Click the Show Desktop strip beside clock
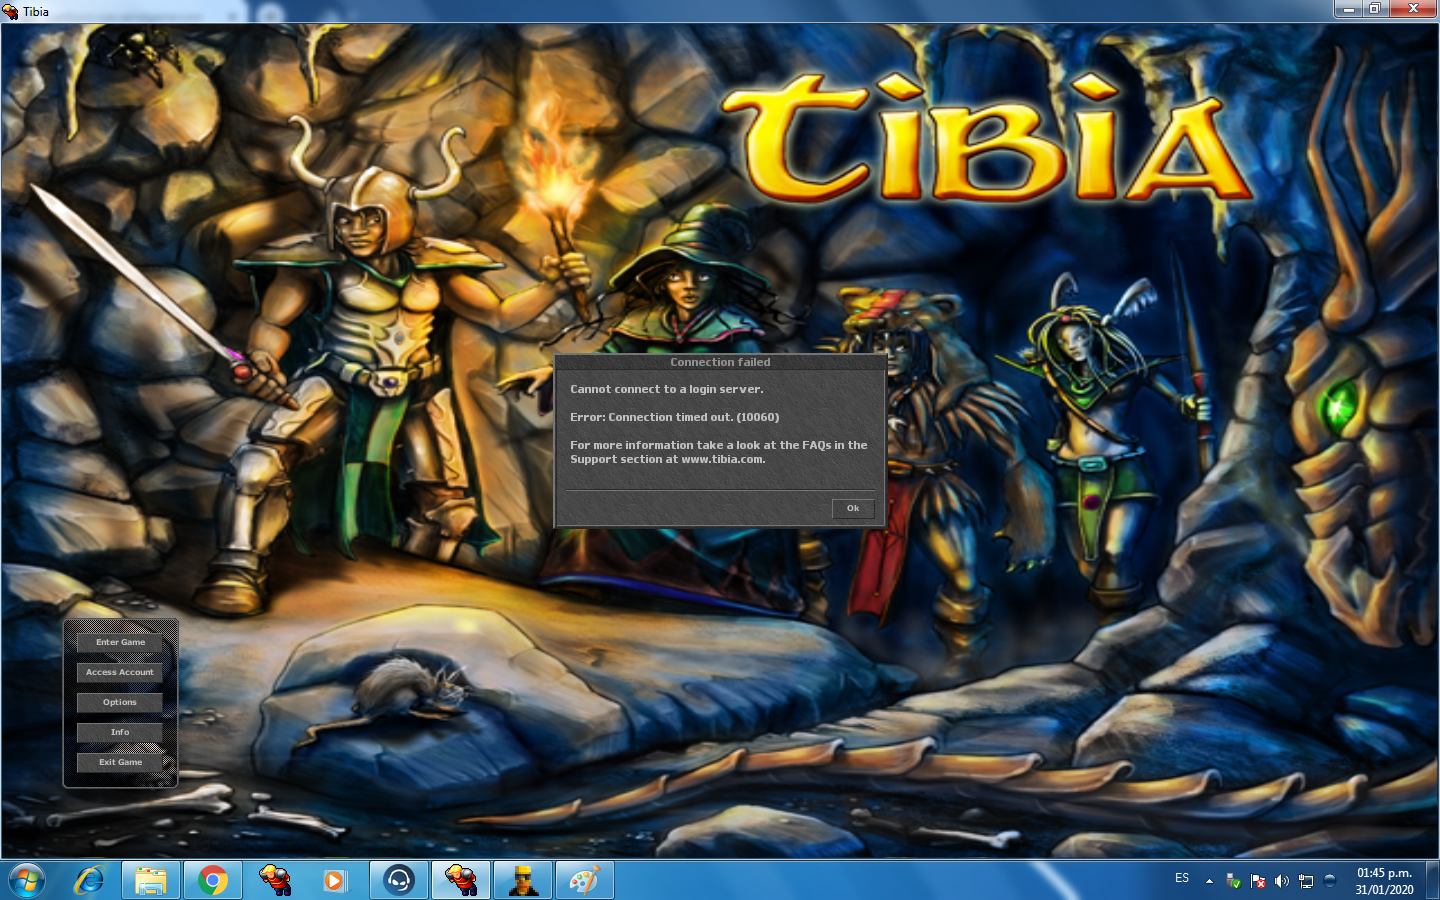1440x900 pixels. pyautogui.click(x=1432, y=881)
